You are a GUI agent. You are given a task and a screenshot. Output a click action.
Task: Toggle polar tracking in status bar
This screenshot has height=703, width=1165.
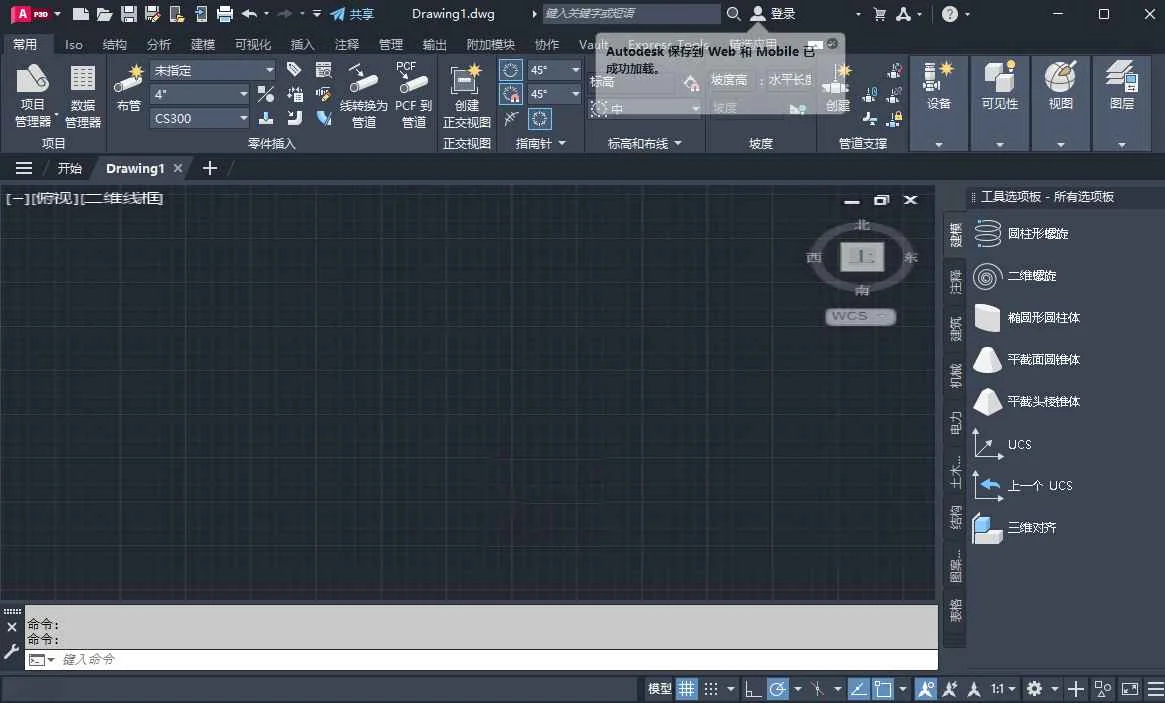coord(777,689)
